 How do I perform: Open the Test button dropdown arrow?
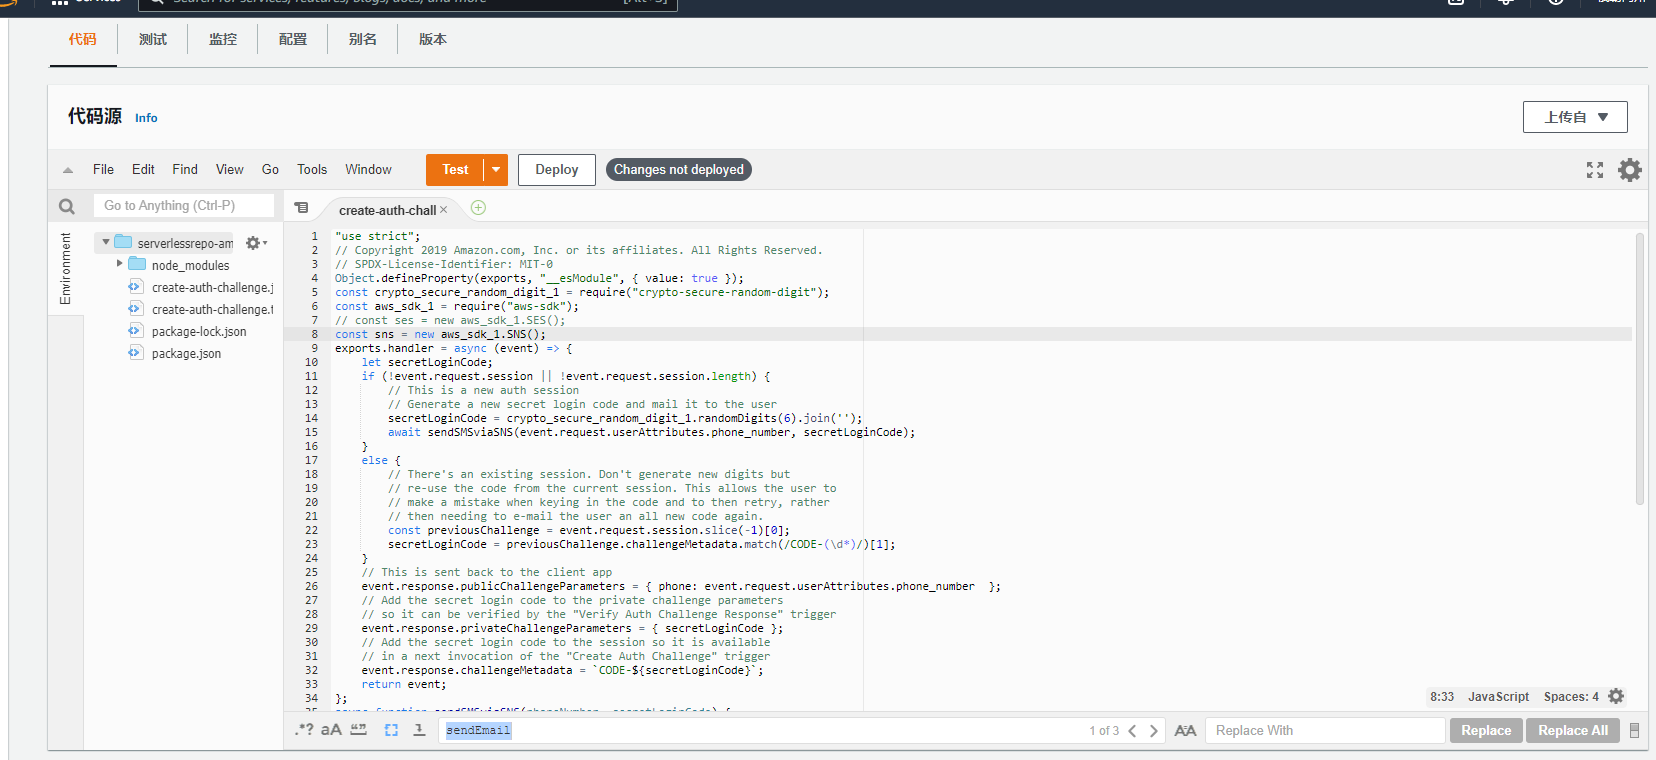[x=496, y=170]
